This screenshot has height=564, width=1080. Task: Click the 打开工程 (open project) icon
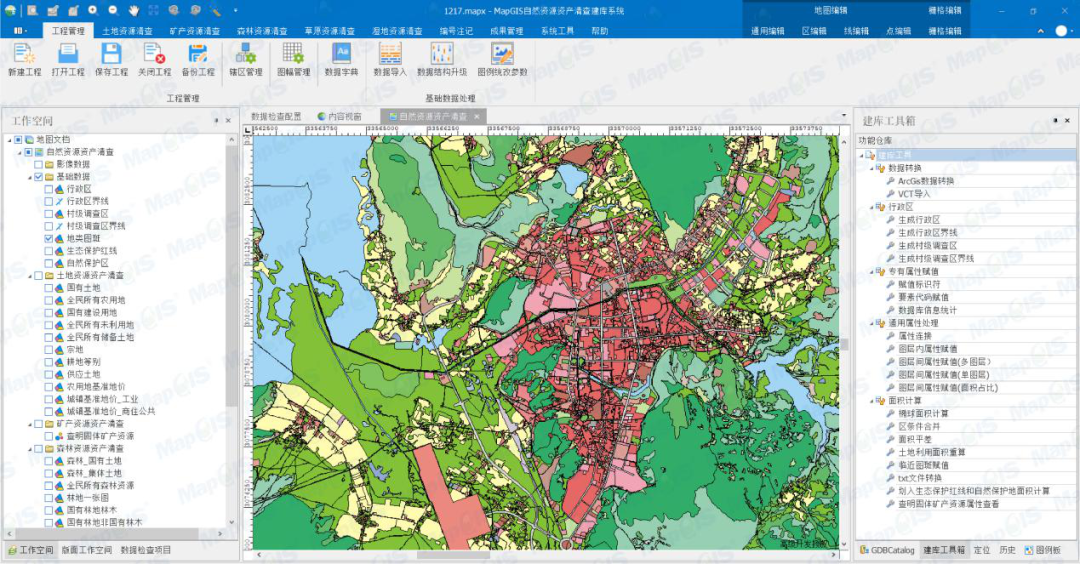click(68, 54)
